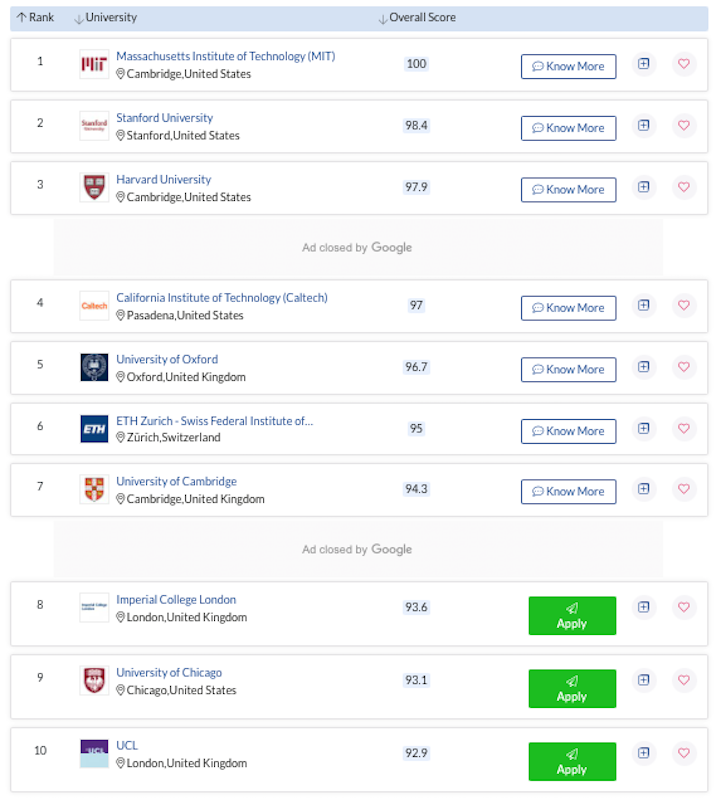Open the University of Cambridge page link
This screenshot has width=716, height=800.
click(x=176, y=482)
